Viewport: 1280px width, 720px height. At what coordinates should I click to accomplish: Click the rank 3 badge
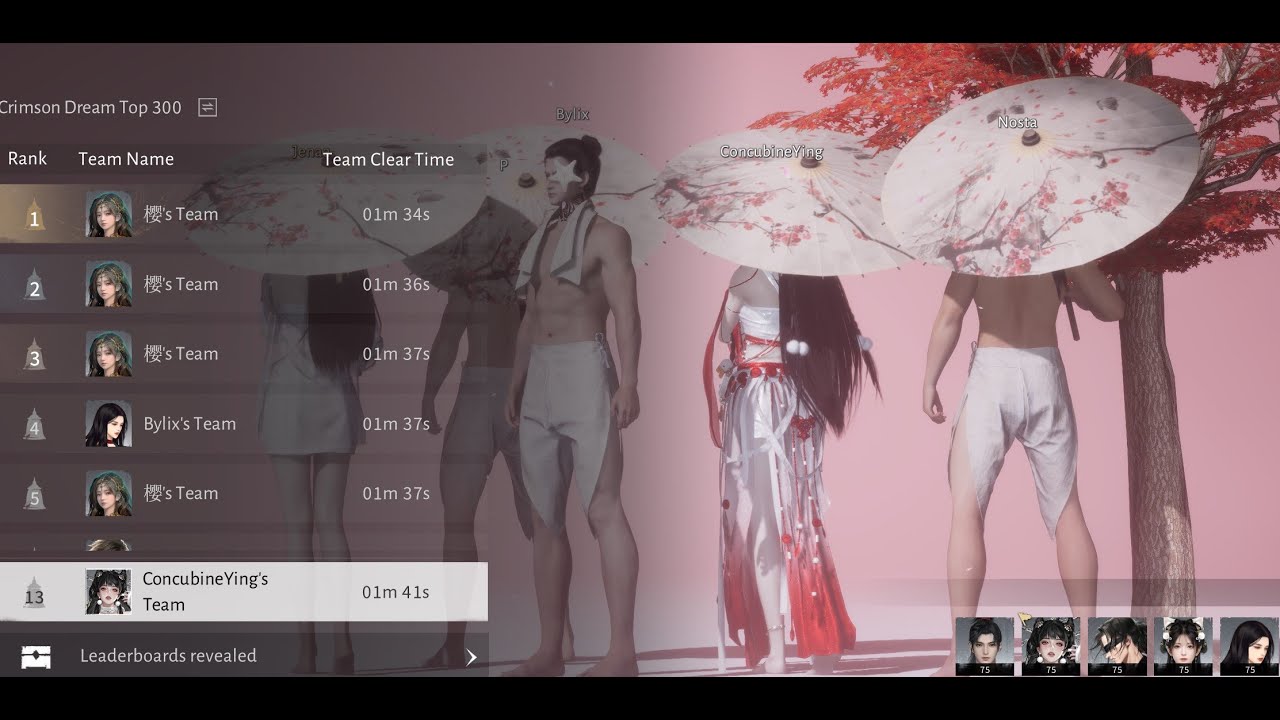[x=34, y=355]
